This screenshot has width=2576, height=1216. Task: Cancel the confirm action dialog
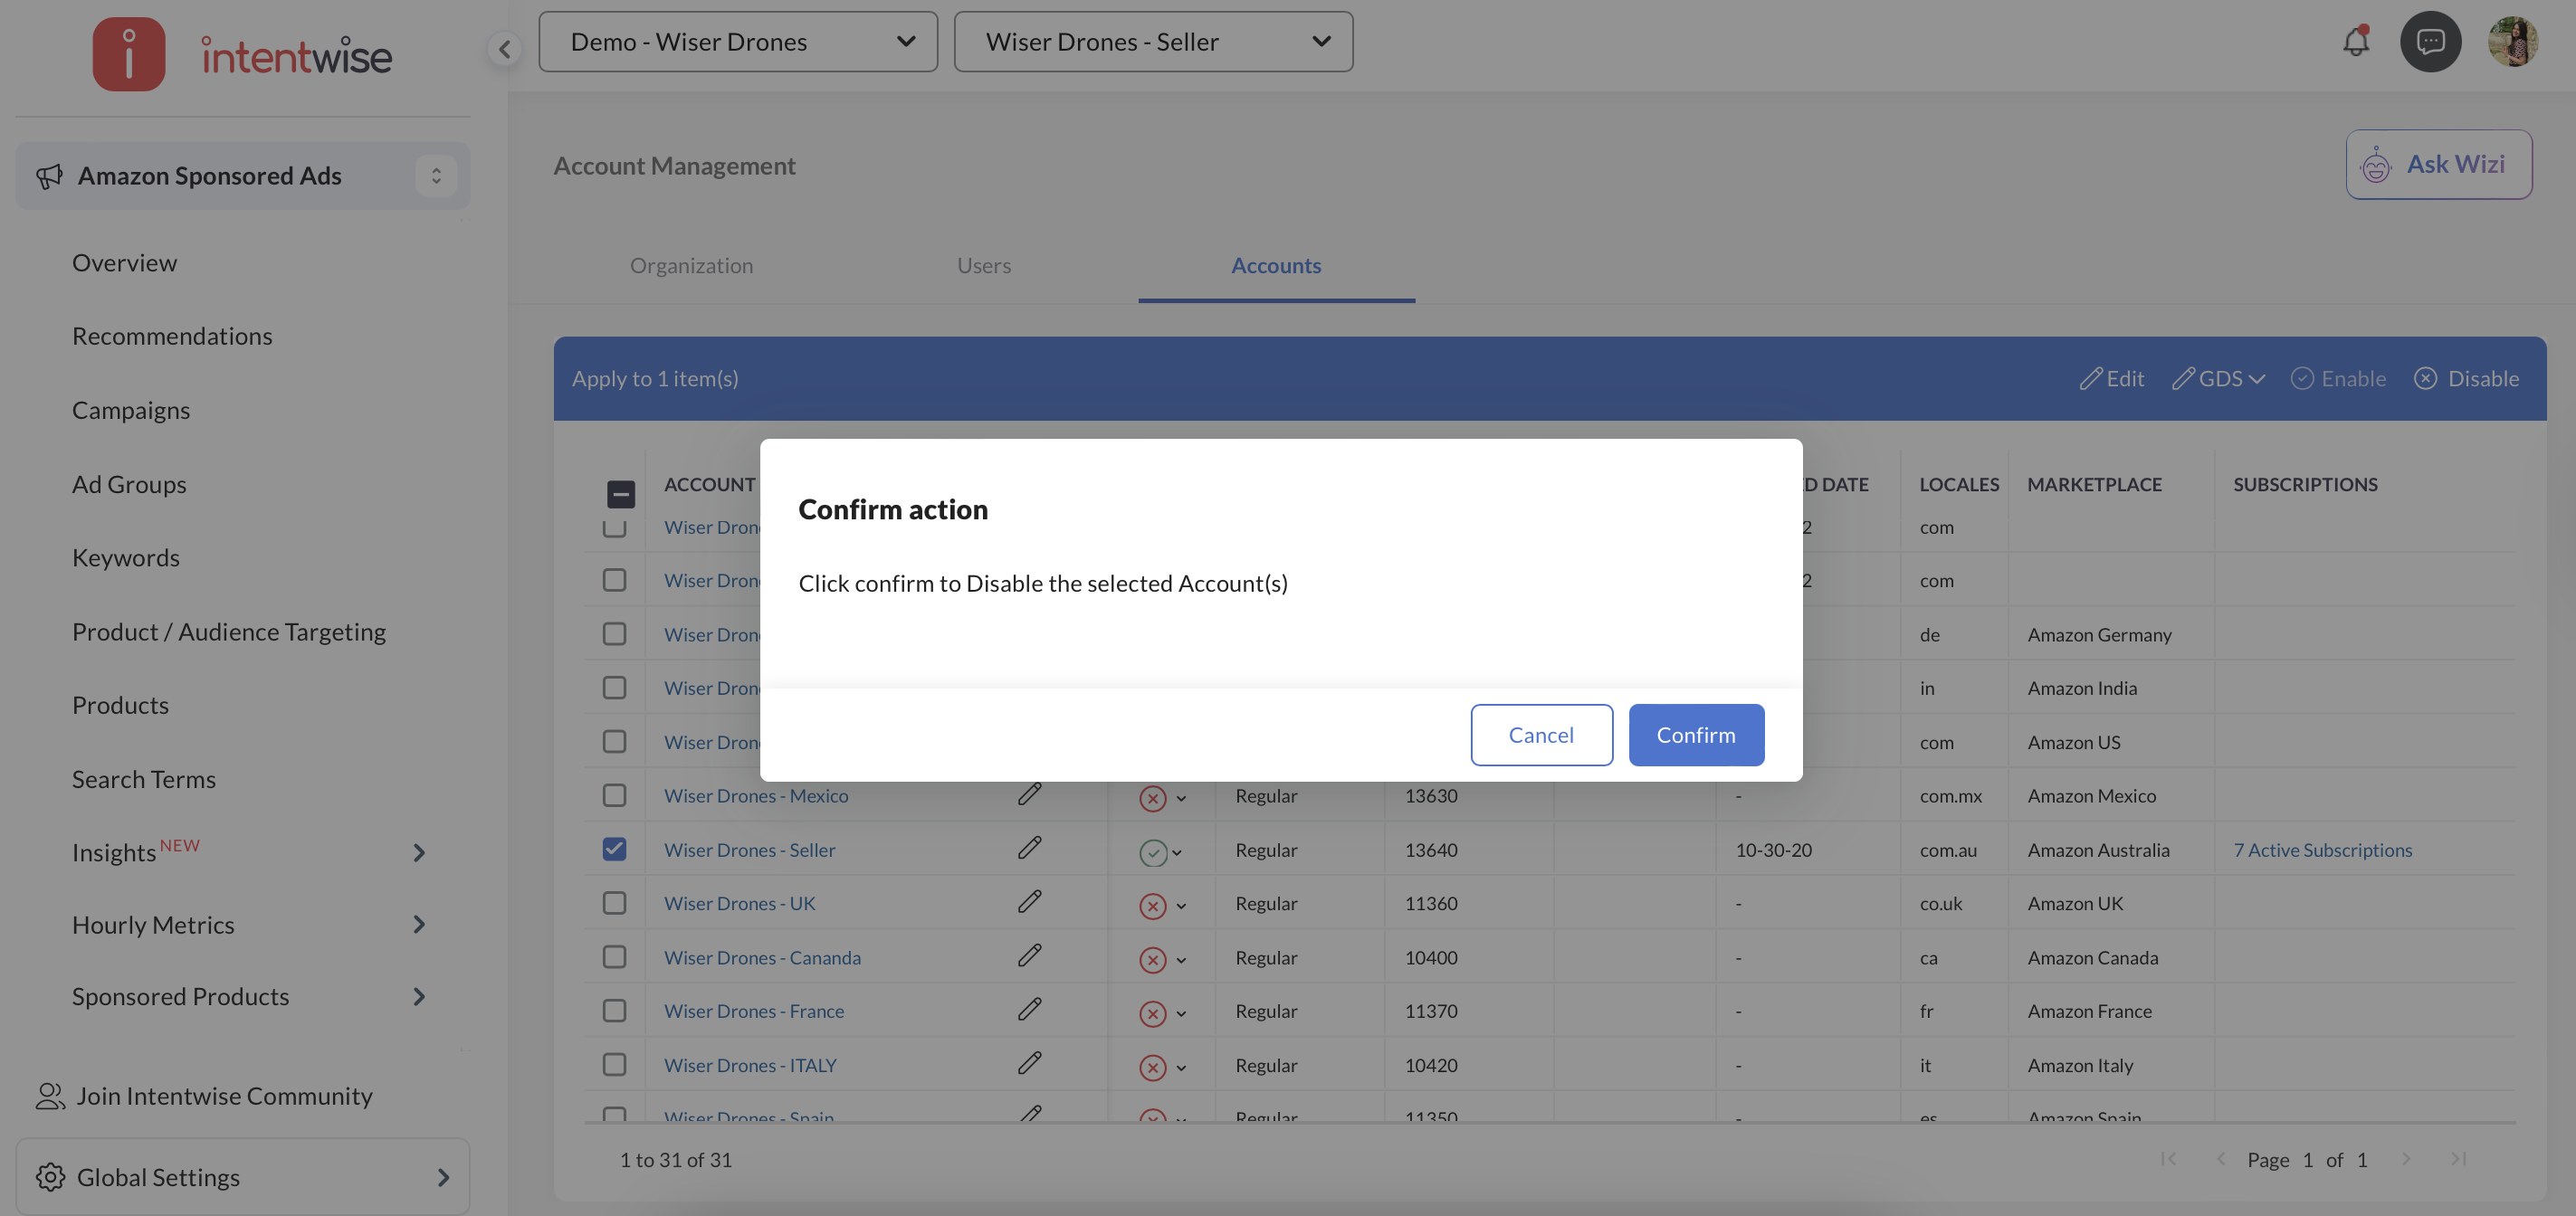click(1540, 735)
